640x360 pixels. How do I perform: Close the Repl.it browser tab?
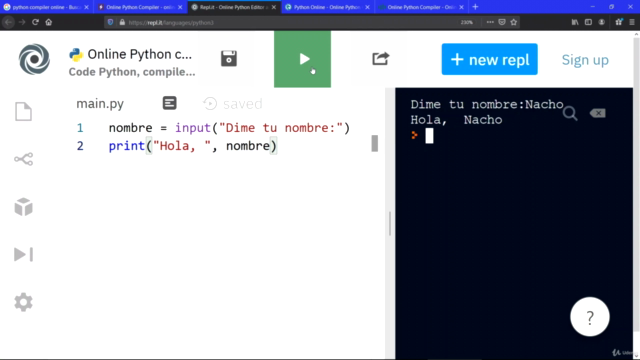(274, 7)
